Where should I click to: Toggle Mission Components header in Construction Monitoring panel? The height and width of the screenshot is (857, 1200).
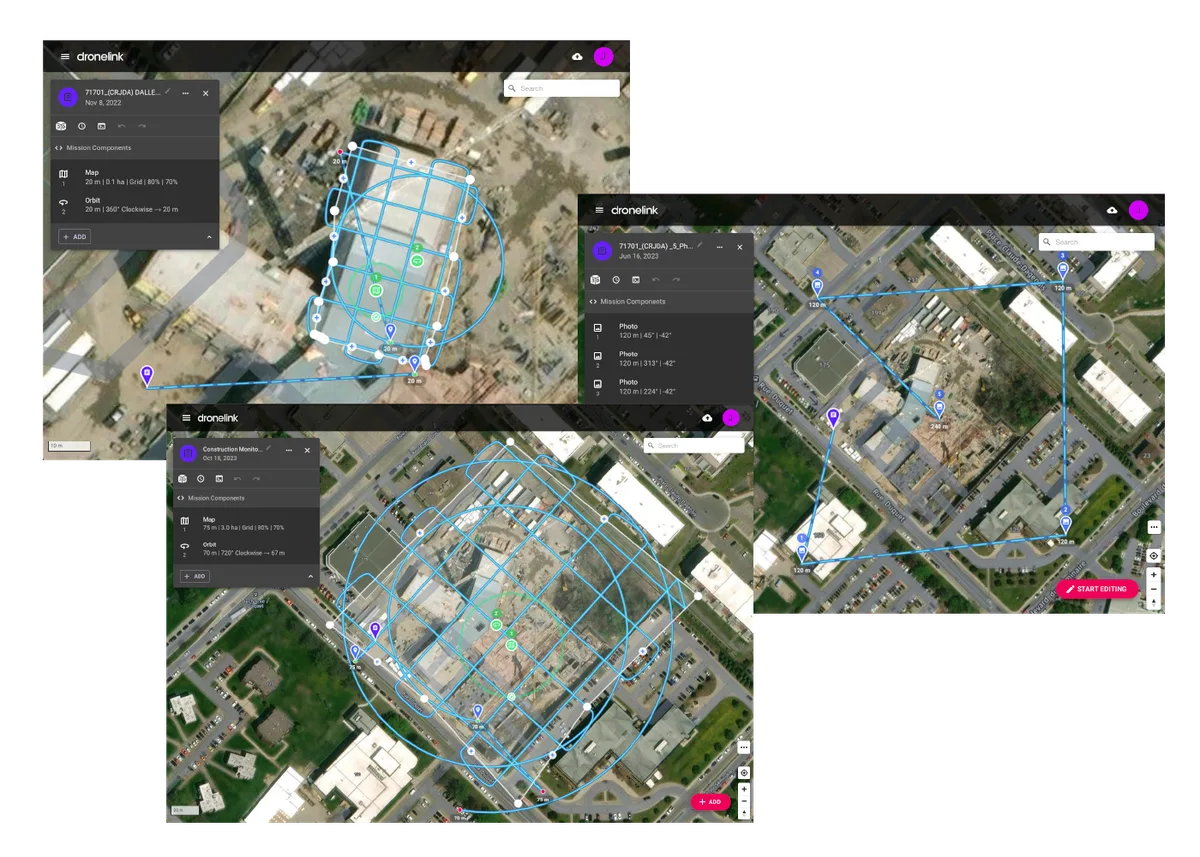coord(247,498)
